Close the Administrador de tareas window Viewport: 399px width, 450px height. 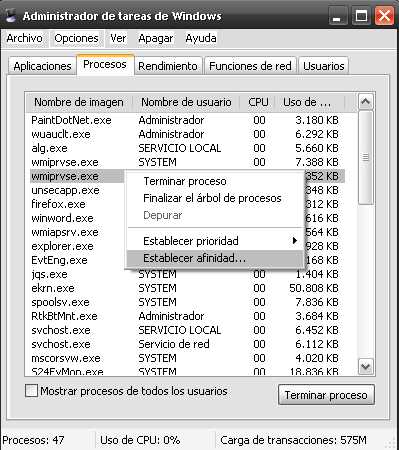[x=384, y=16]
